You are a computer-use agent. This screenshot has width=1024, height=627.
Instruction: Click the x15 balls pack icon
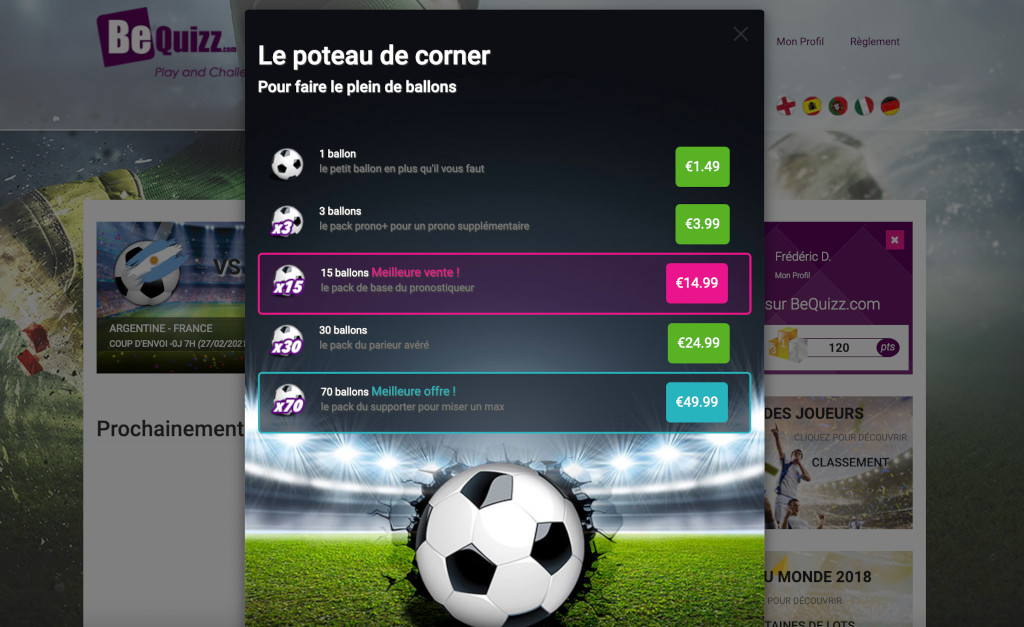click(x=289, y=281)
